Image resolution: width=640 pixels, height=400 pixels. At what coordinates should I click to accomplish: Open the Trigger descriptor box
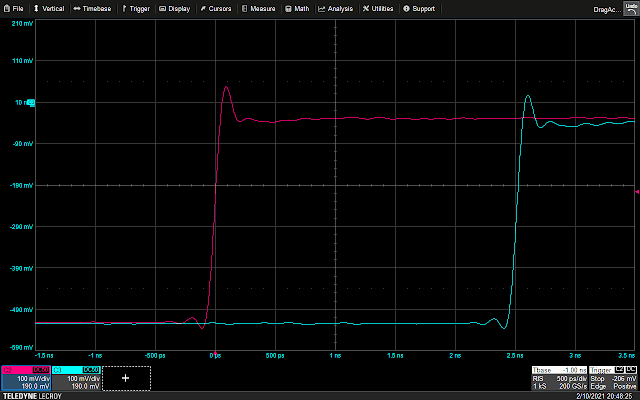613,378
